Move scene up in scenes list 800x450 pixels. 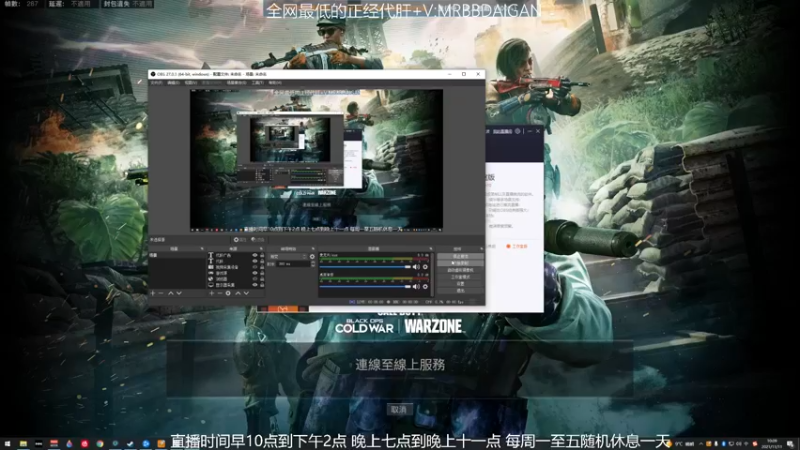click(x=171, y=293)
